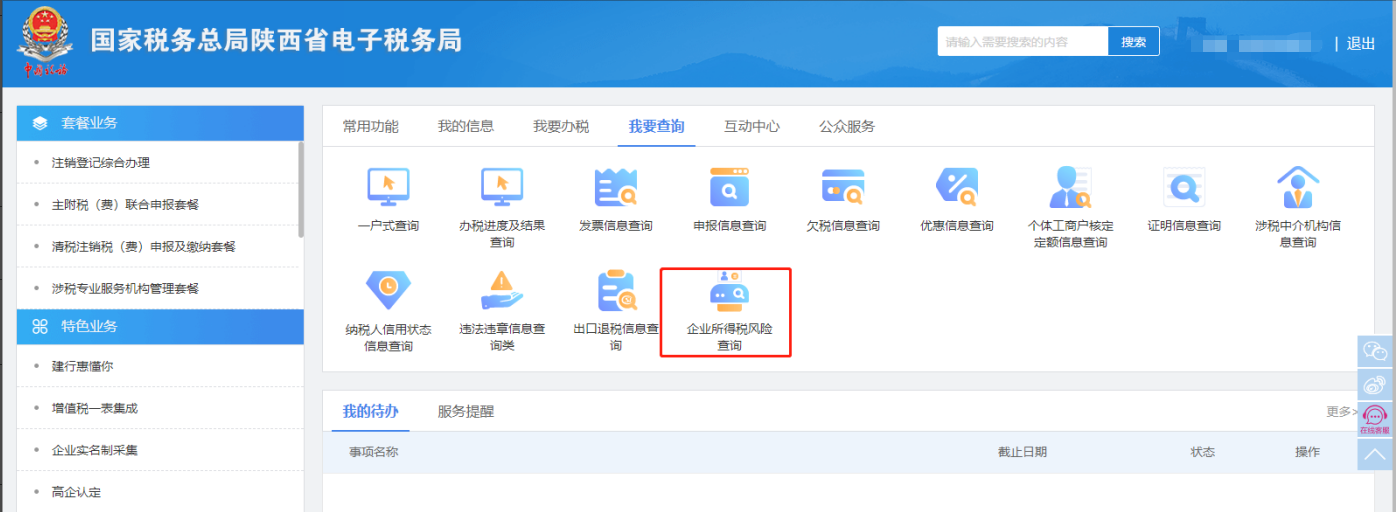Viewport: 1396px width, 512px height.
Task: Open 违法违章信息查询类 icon
Action: click(502, 290)
